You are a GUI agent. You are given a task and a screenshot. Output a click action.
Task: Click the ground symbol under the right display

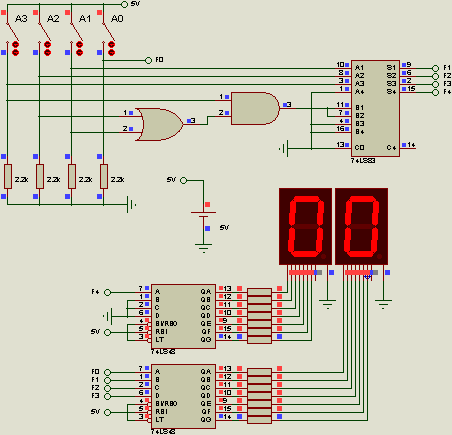pyautogui.click(x=383, y=304)
